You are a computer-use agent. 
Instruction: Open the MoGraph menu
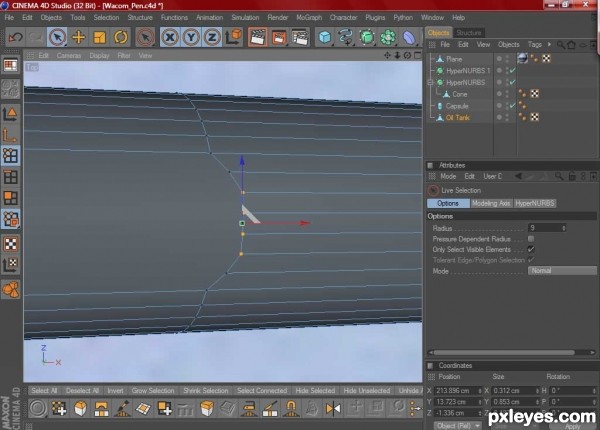click(x=309, y=18)
